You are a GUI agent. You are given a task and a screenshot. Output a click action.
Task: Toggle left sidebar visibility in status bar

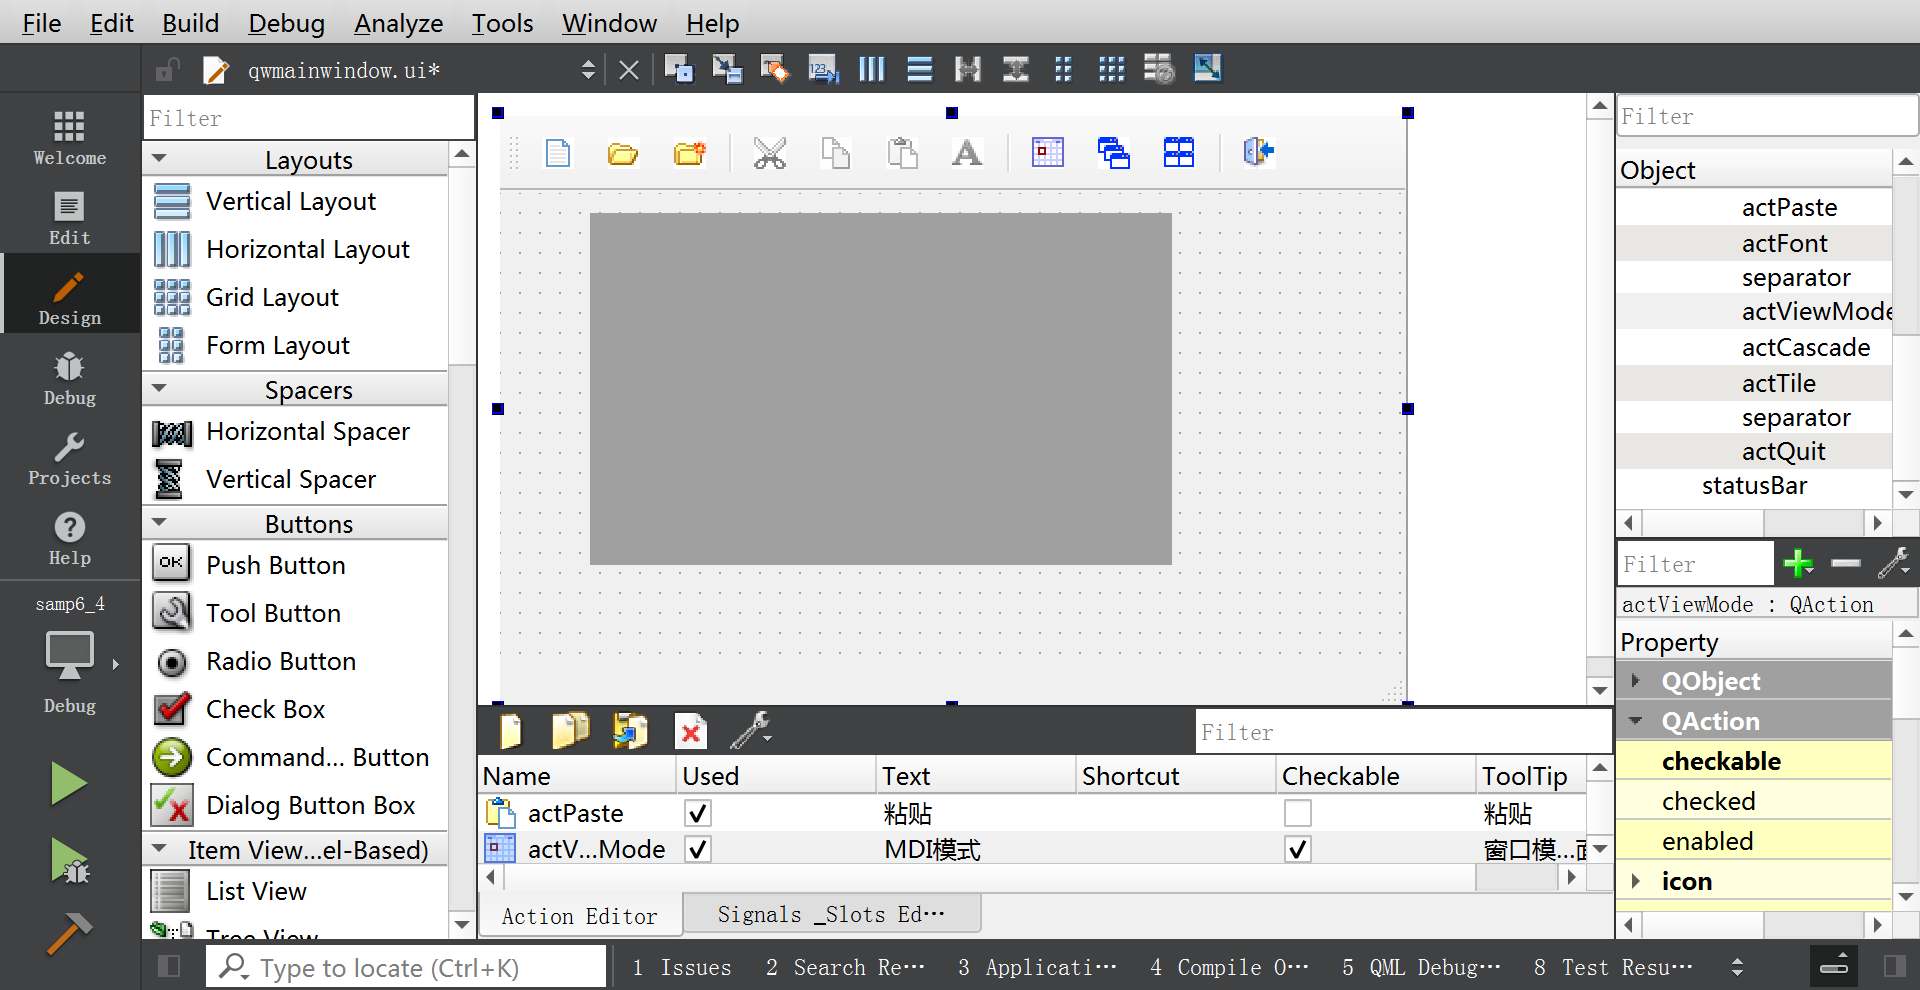click(169, 966)
